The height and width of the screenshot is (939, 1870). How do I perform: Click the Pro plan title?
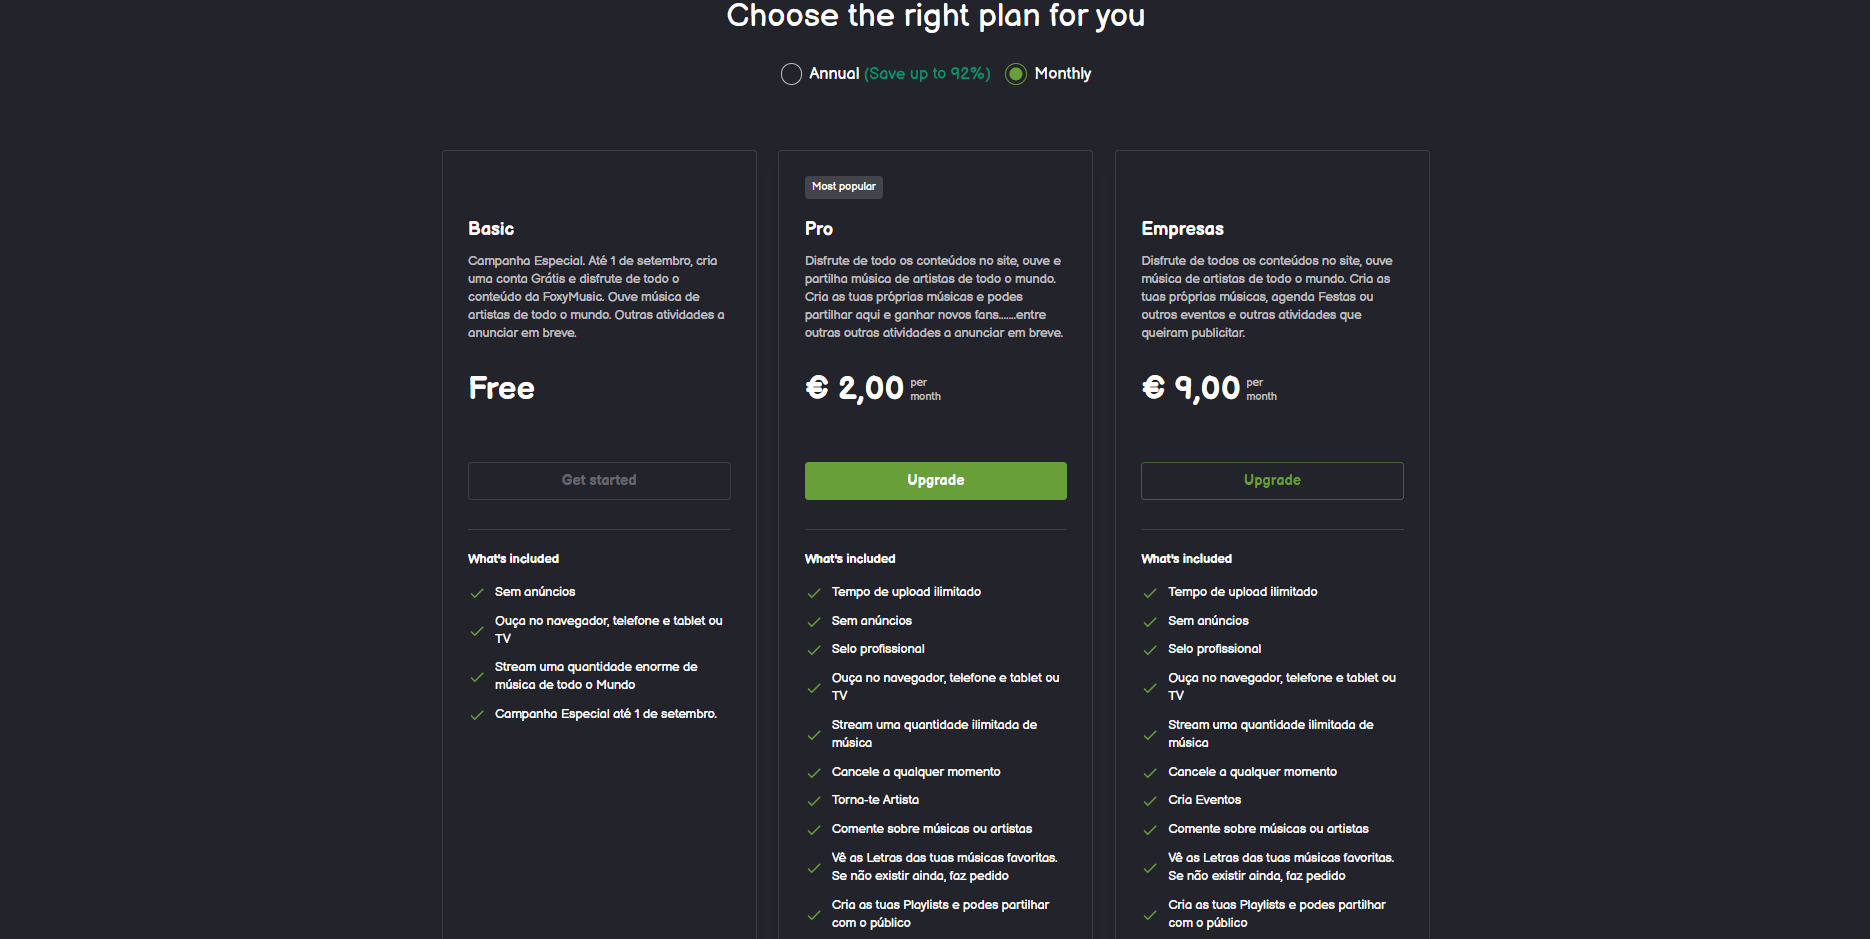click(x=819, y=229)
